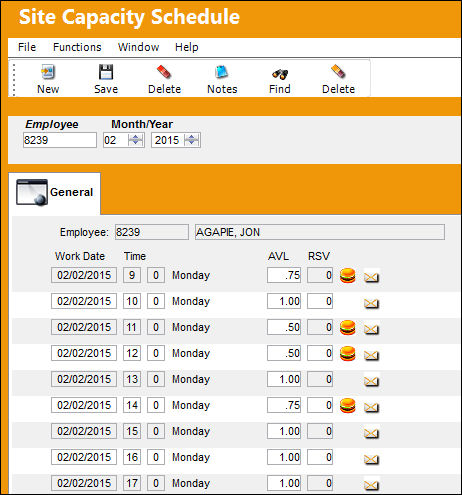The width and height of the screenshot is (462, 495).
Task: Click the Delete icon after Find
Action: (x=338, y=72)
